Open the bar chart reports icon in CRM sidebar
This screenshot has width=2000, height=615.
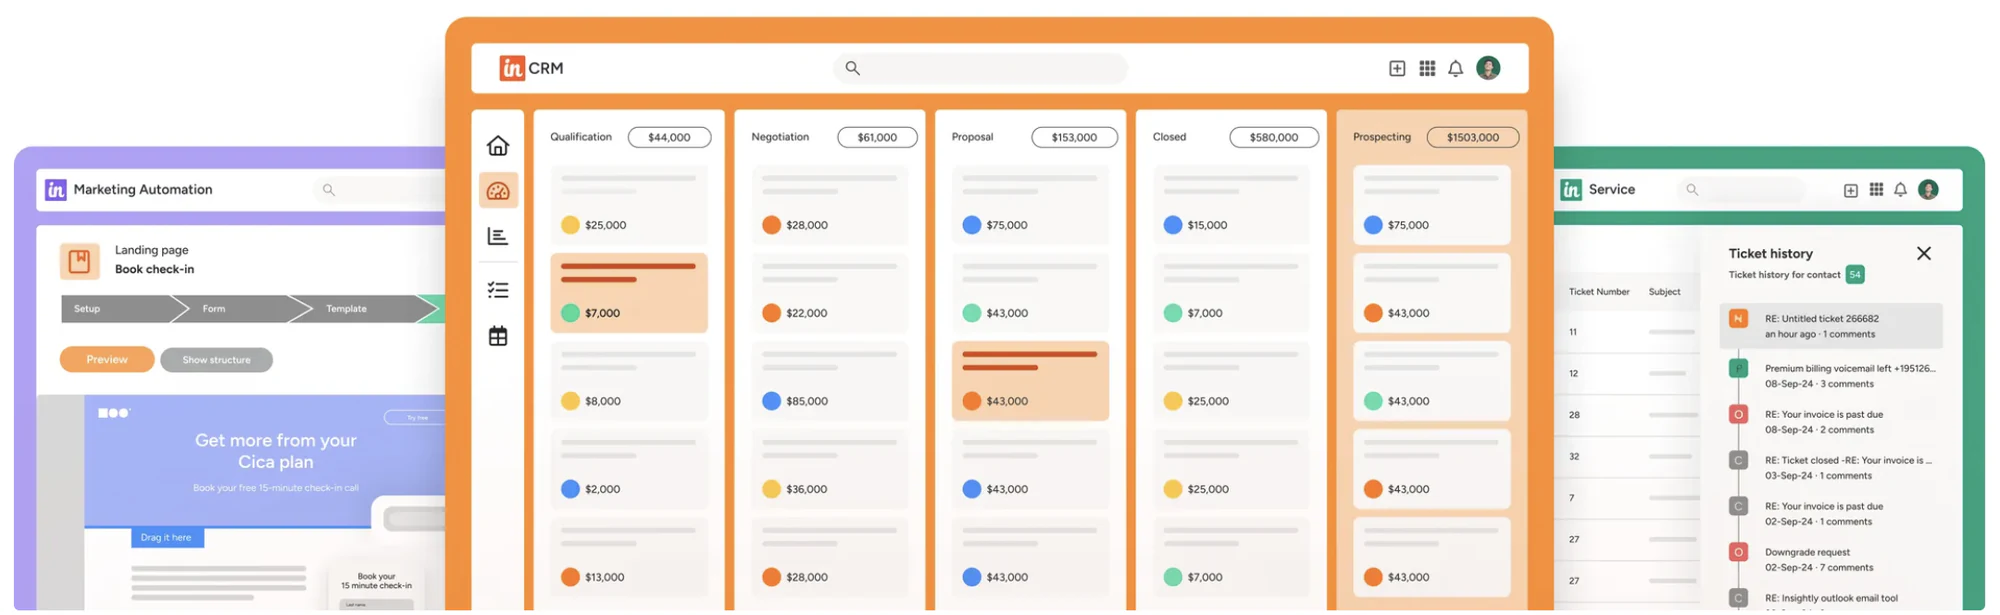click(498, 236)
